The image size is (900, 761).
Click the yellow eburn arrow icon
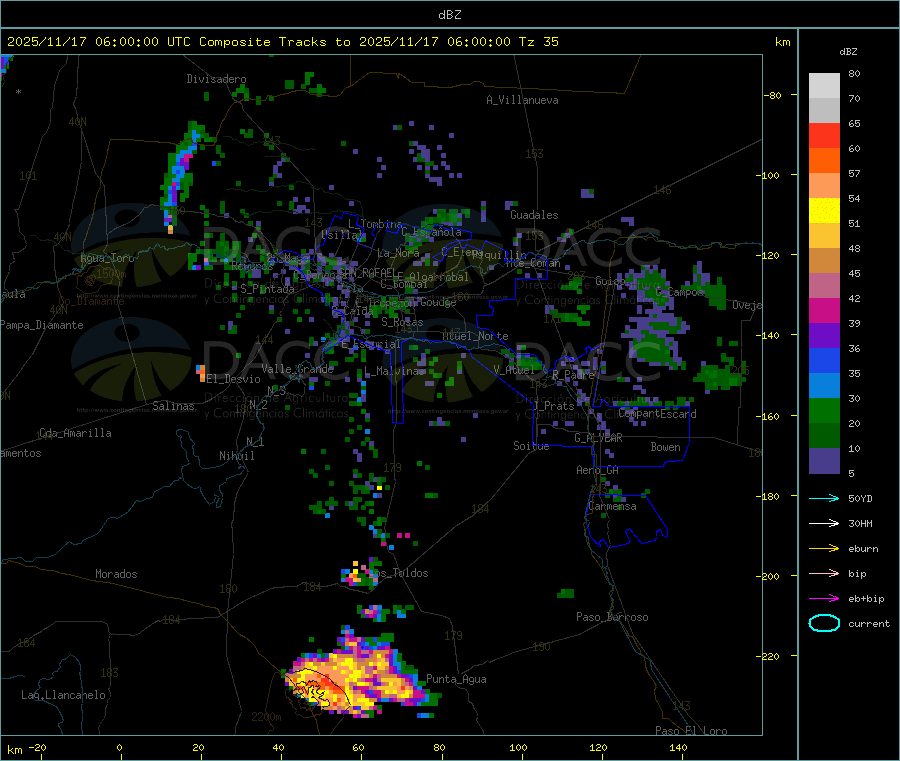[x=824, y=548]
